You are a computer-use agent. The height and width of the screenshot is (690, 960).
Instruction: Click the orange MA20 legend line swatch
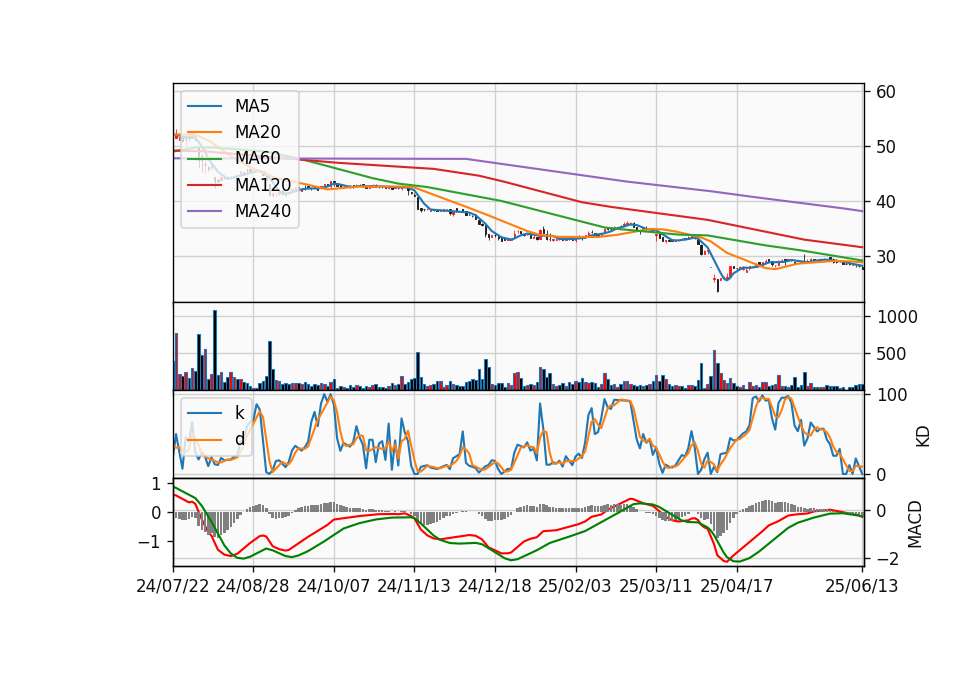[x=204, y=132]
